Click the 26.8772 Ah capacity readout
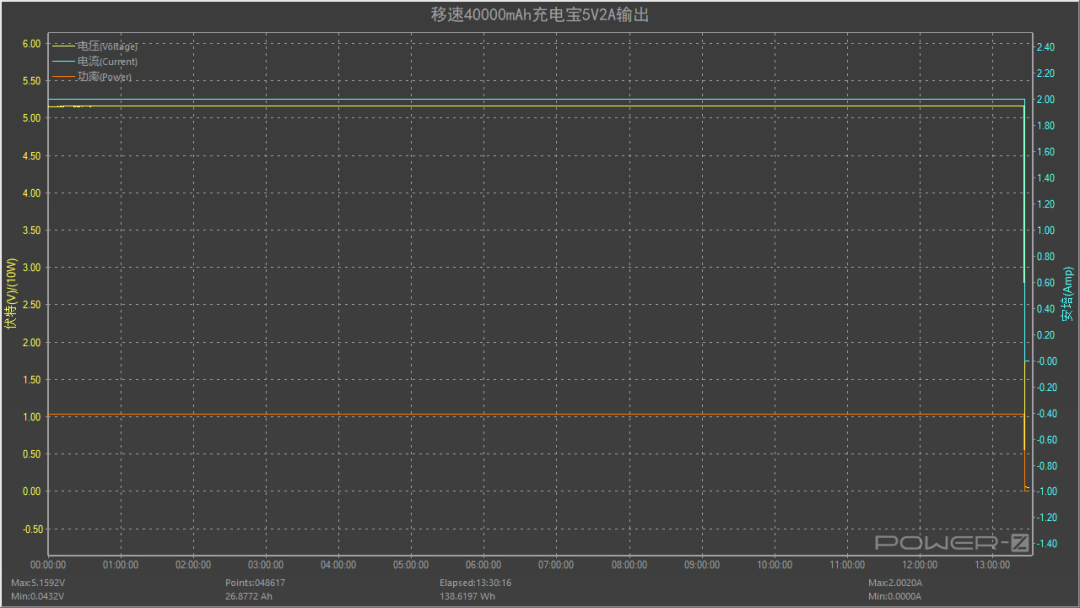Viewport: 1080px width, 608px height. pos(249,596)
